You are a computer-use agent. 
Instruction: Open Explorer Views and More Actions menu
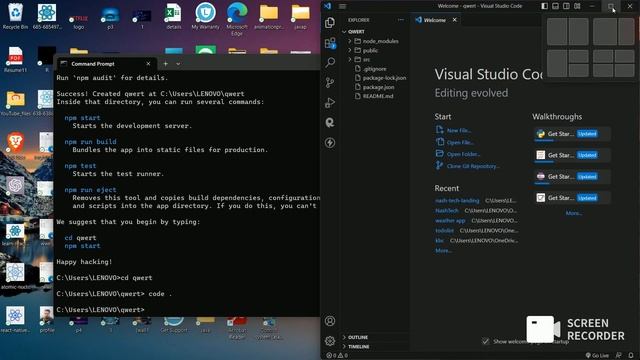tap(401, 20)
